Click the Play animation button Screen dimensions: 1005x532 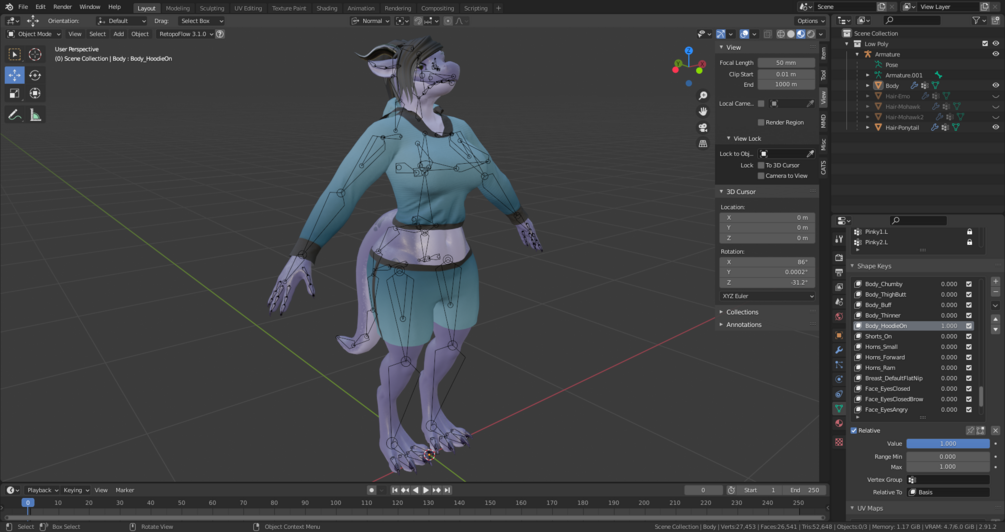[x=426, y=490]
